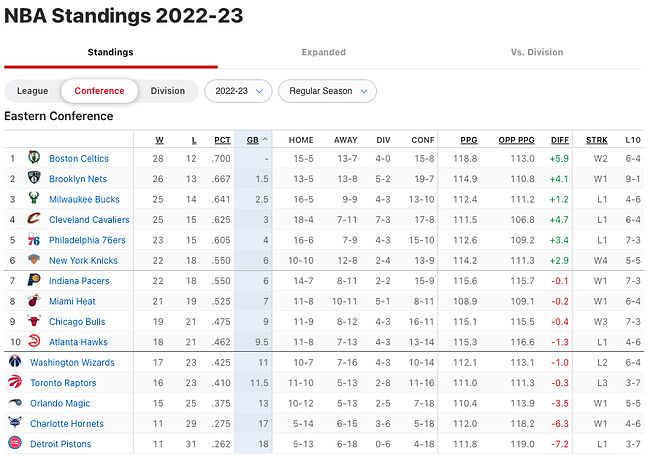Click the Milwaukee Bucks logo icon

point(34,198)
